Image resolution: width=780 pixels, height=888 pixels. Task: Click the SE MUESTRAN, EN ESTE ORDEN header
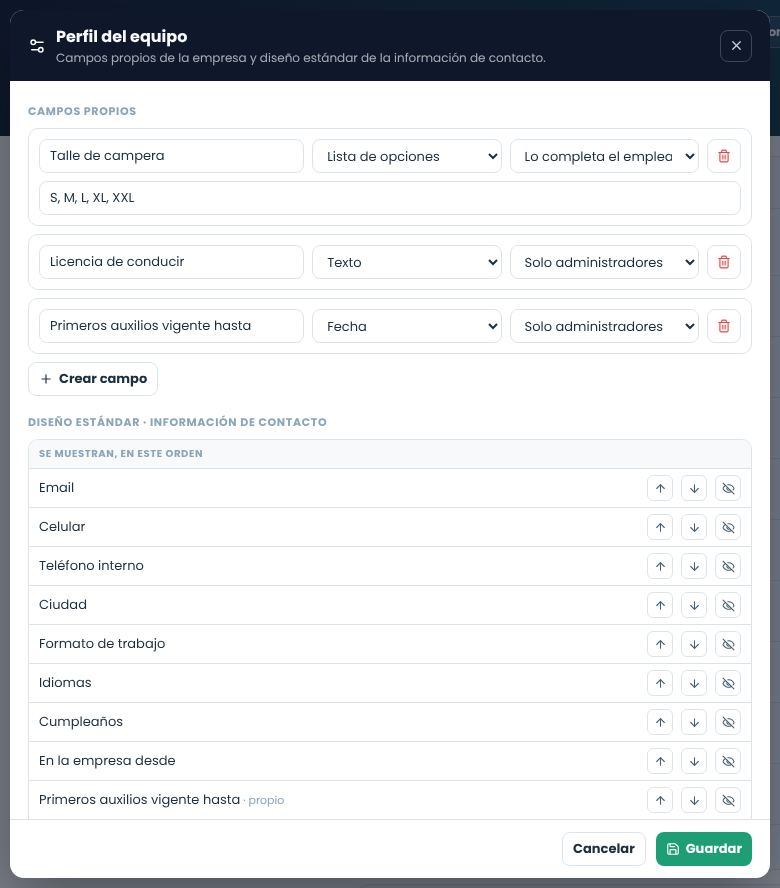(121, 454)
